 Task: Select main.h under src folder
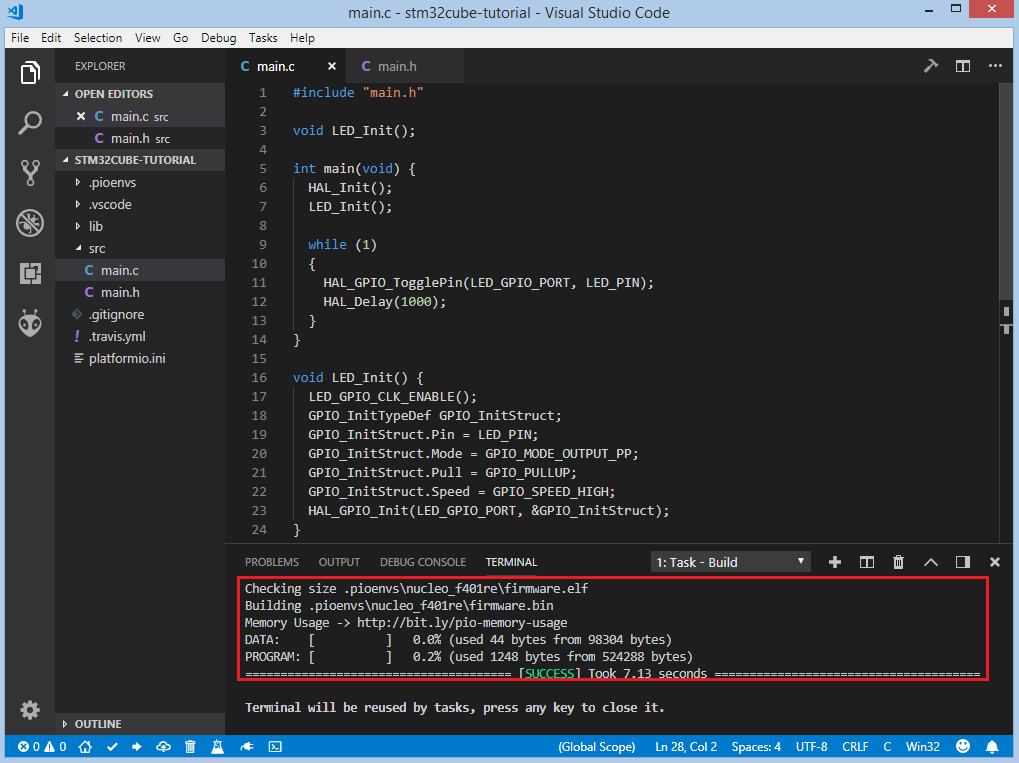pos(140,292)
